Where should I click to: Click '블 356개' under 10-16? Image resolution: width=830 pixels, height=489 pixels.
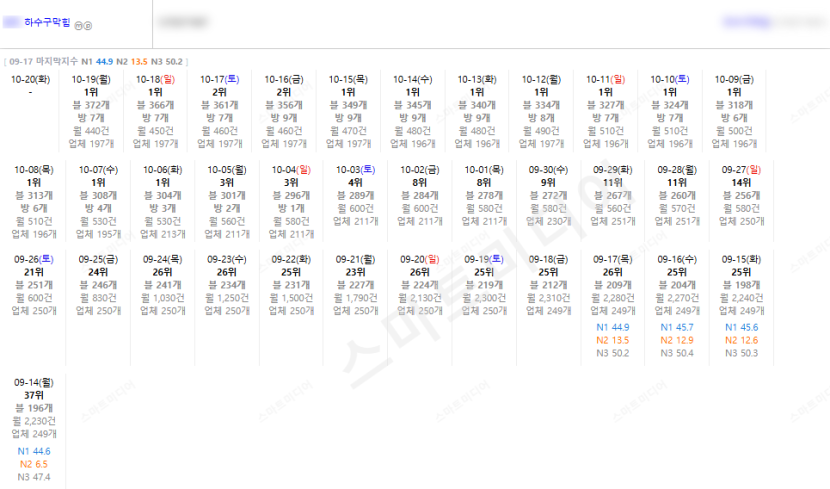[x=284, y=105]
